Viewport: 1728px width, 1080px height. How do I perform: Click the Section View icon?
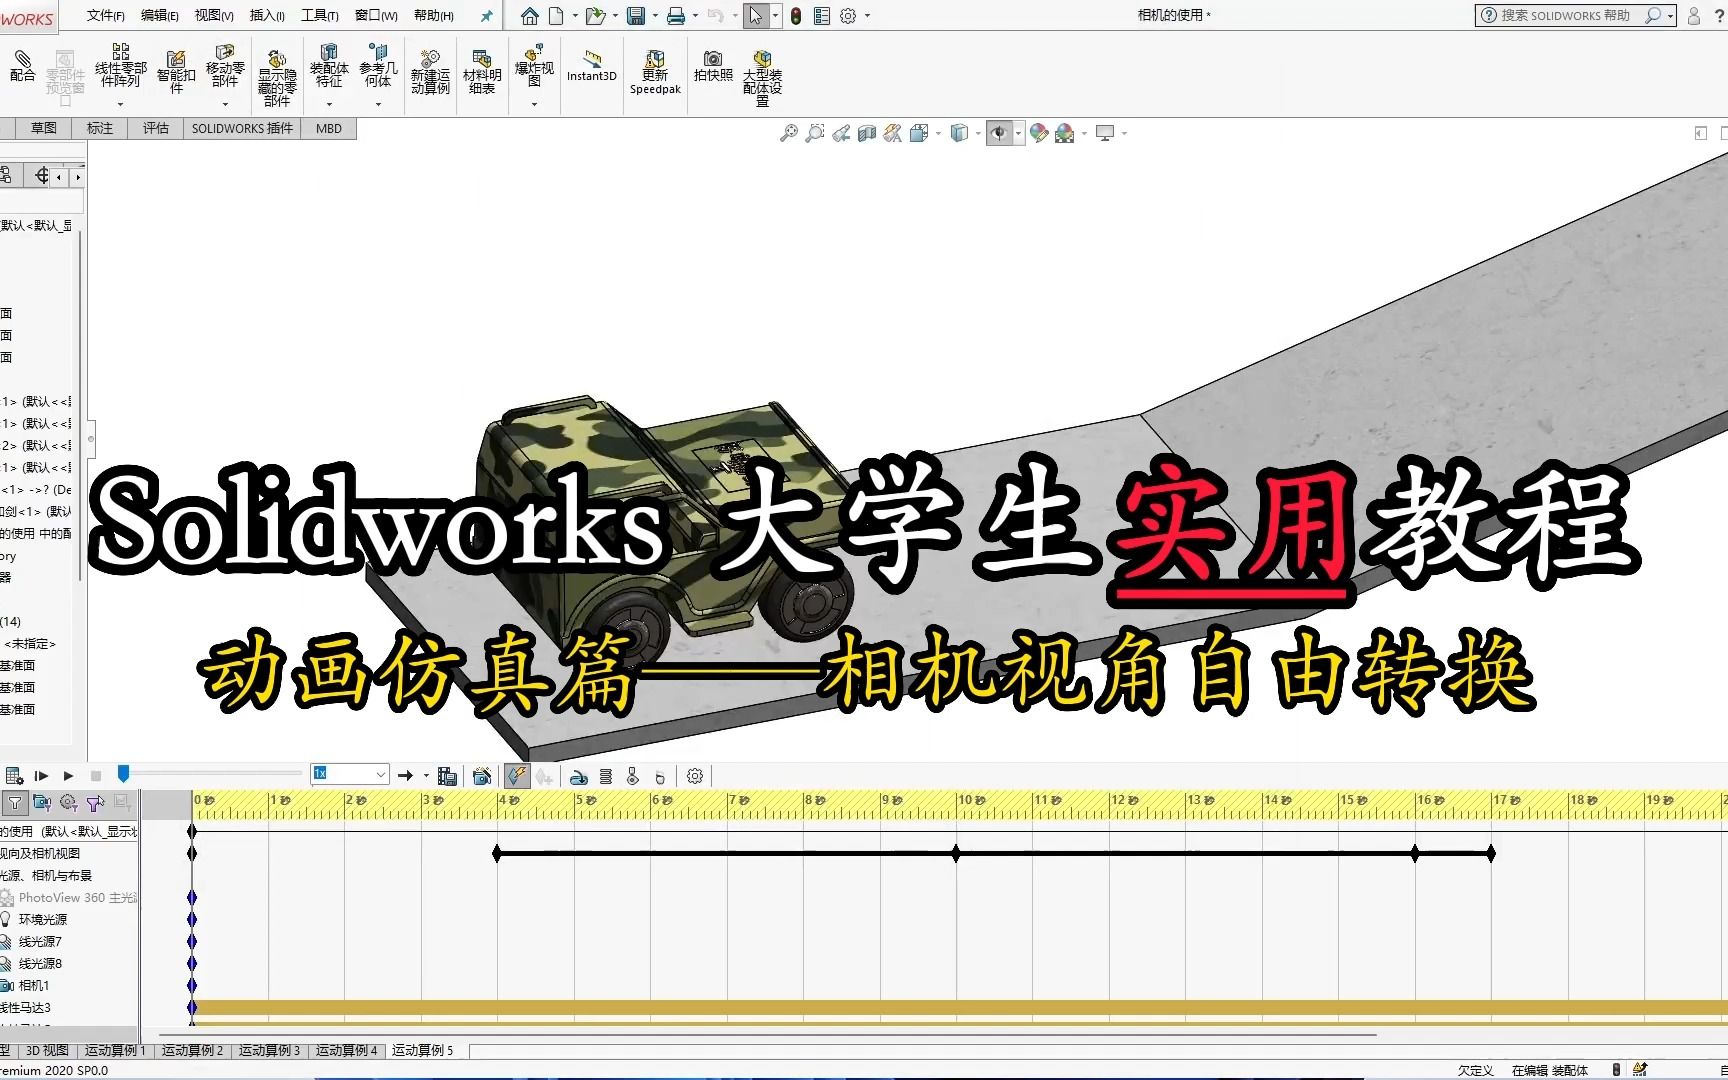click(867, 133)
